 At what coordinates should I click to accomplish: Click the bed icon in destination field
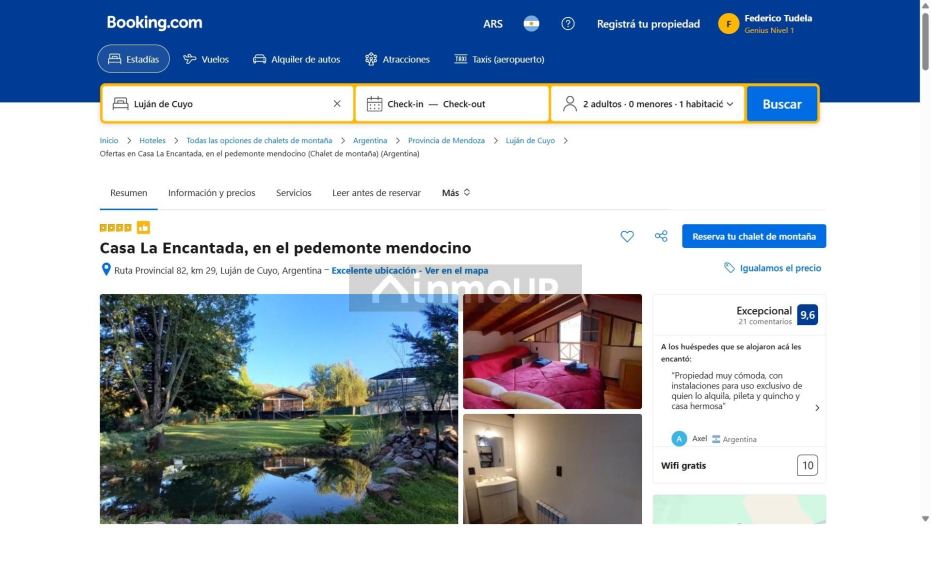pyautogui.click(x=121, y=104)
